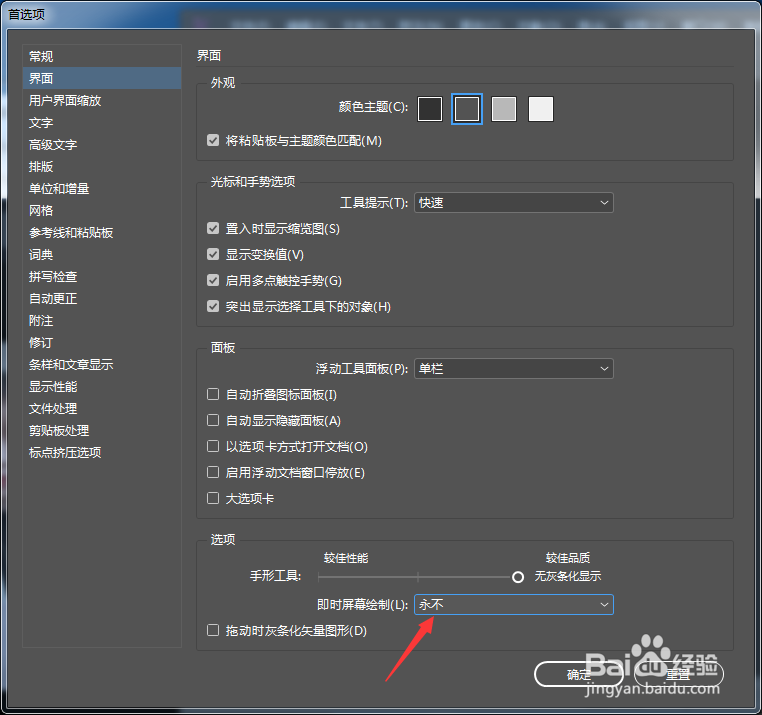Open 标点挤压选项 category

102,453
